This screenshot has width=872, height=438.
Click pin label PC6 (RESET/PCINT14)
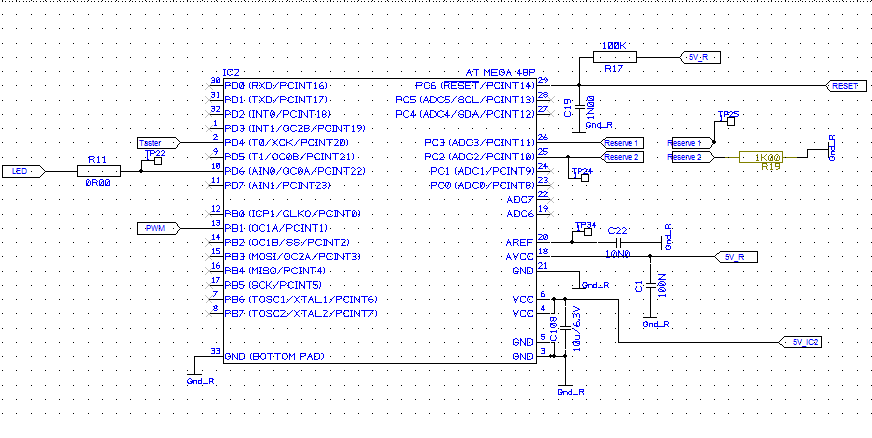(475, 86)
